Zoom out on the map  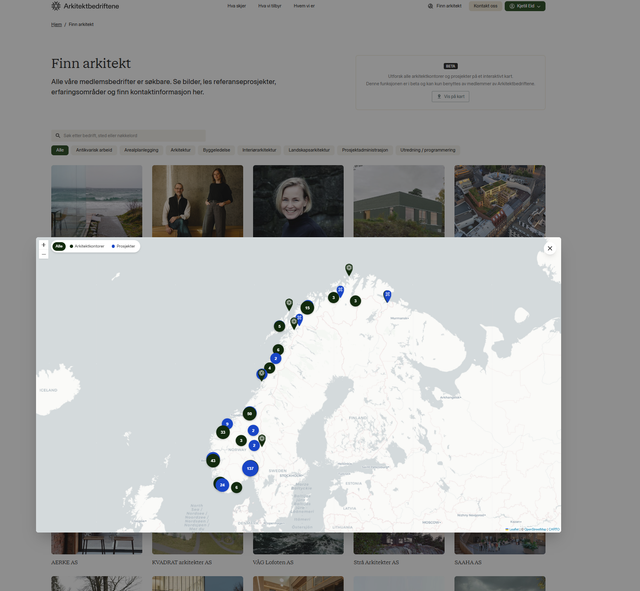coord(44,254)
